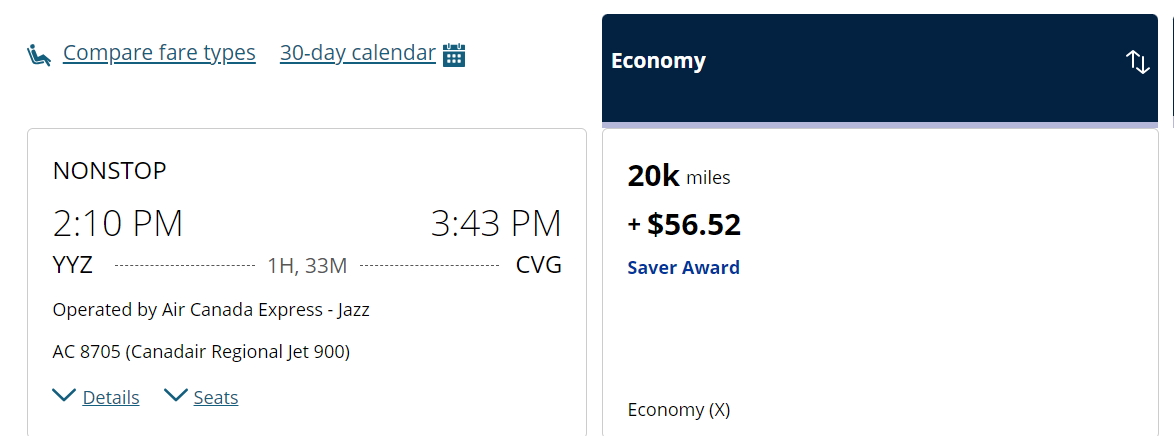Click the 3:43 PM arrival time
This screenshot has width=1174, height=436.
point(496,224)
